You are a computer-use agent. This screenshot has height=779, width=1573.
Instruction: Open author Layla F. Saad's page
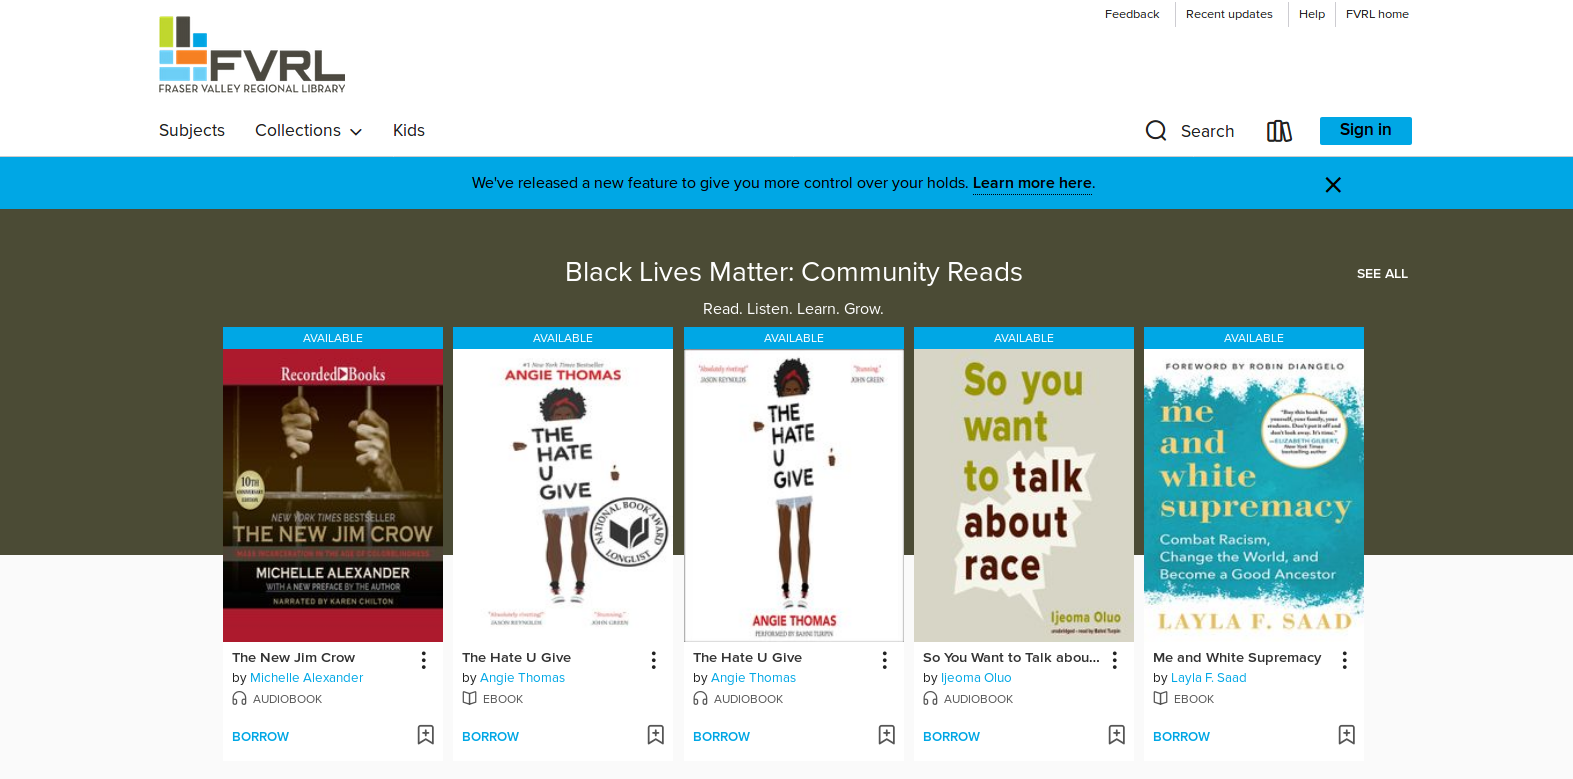pyautogui.click(x=1209, y=678)
